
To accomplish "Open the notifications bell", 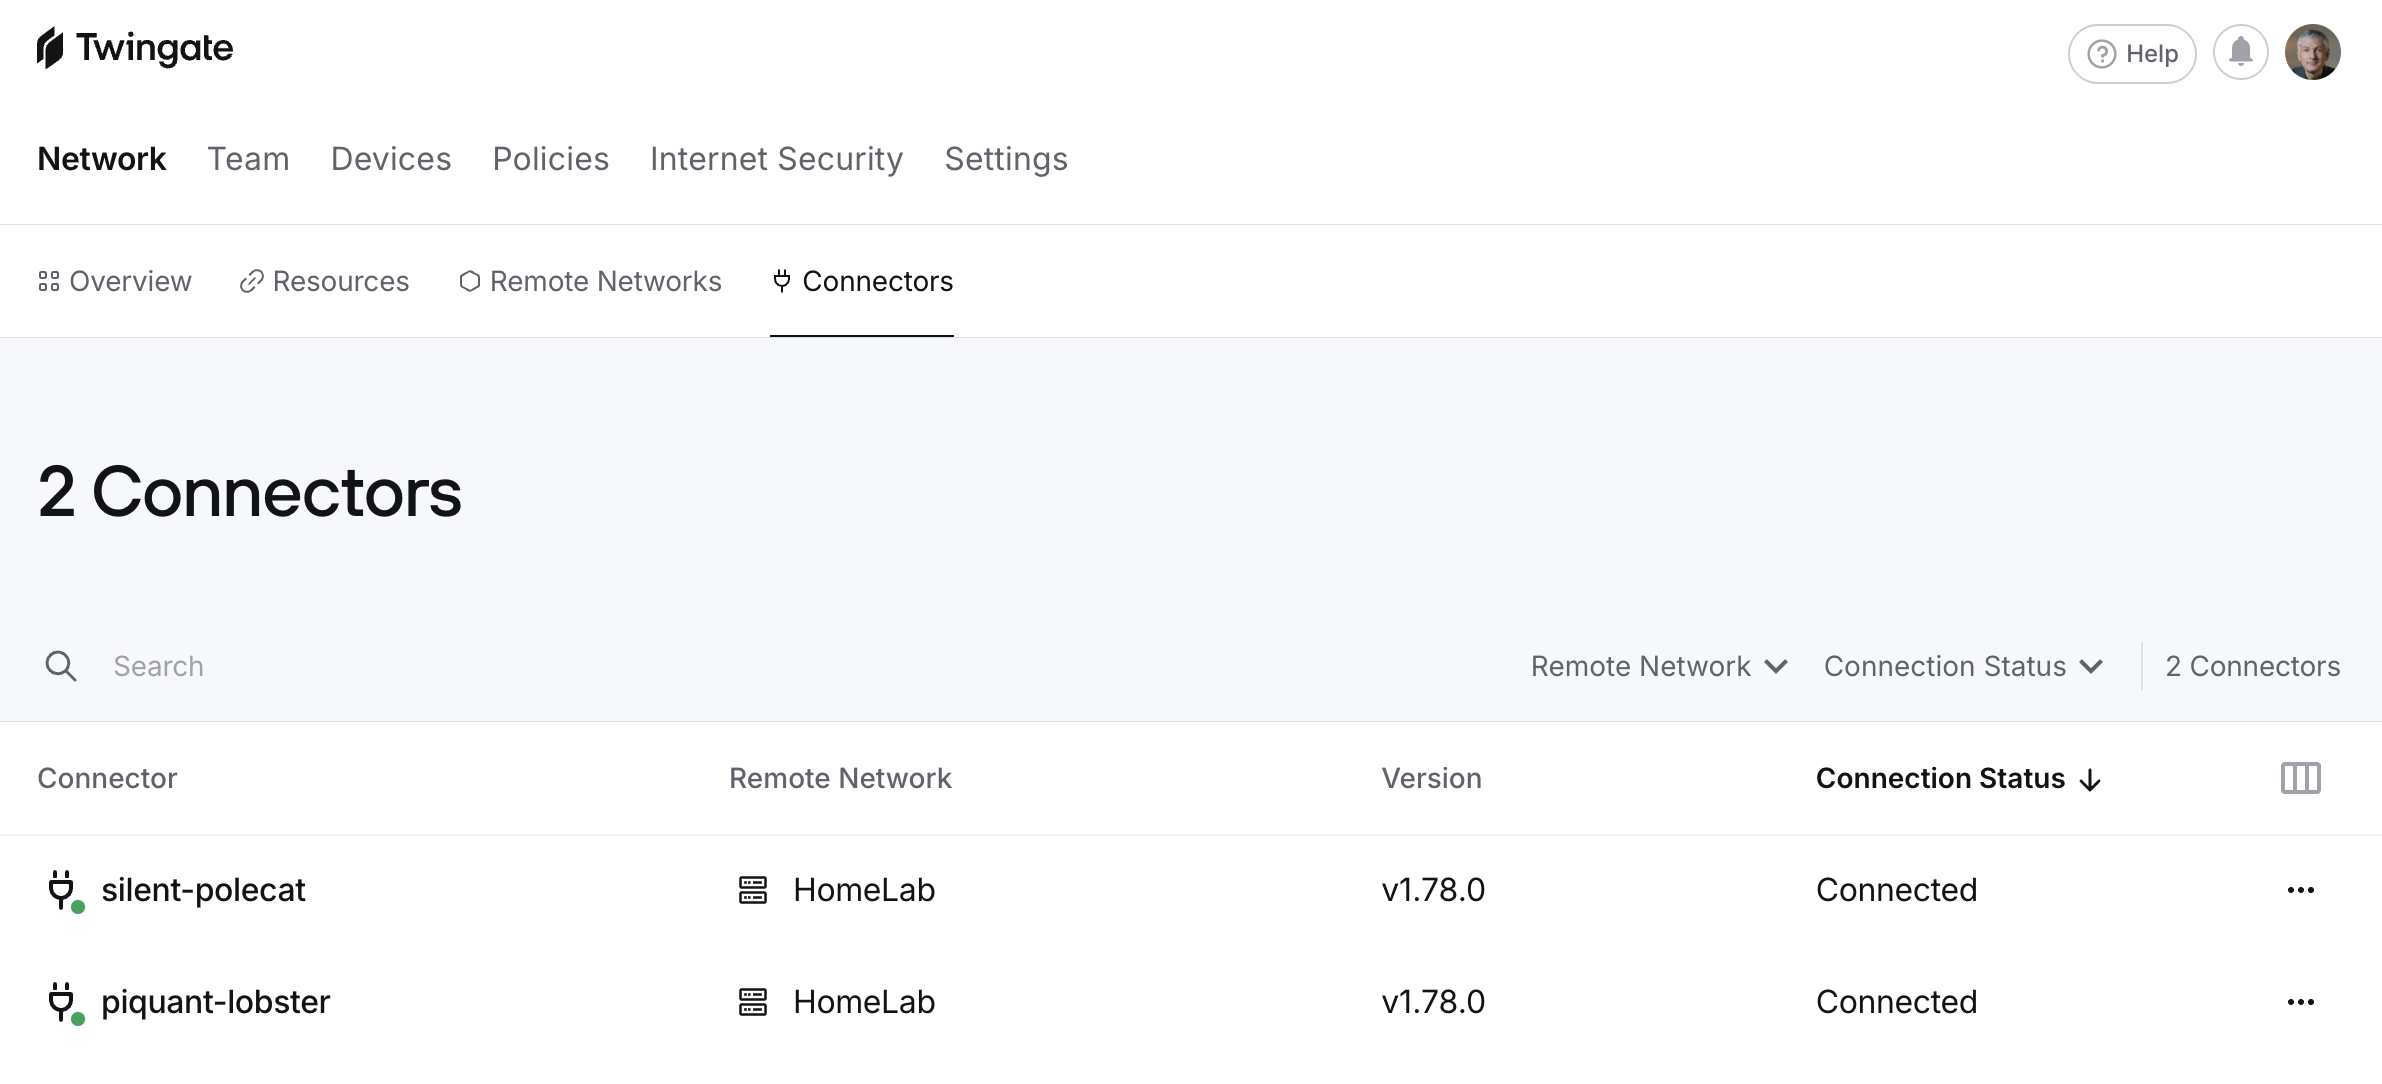I will click(2241, 53).
